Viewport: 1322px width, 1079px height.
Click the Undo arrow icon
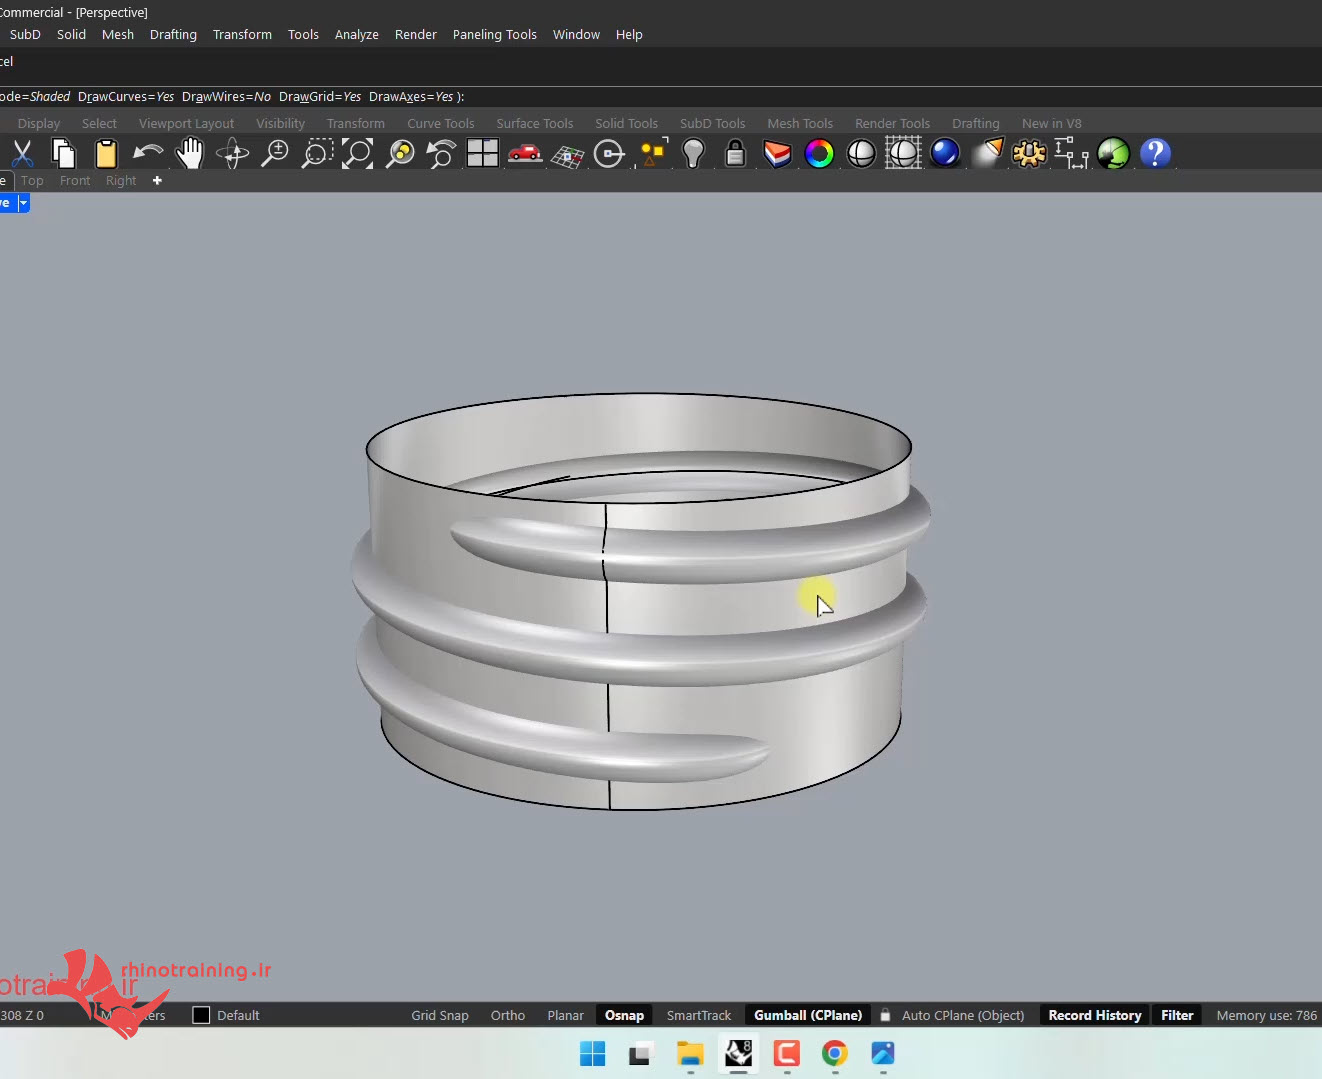tap(148, 153)
